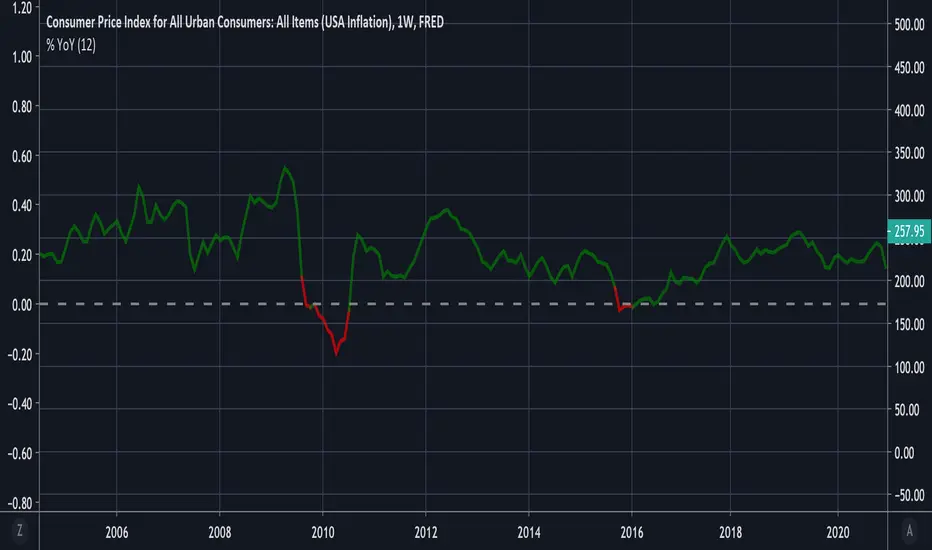Click the 450.00 right price scale label
The height and width of the screenshot is (550, 932).
point(909,68)
